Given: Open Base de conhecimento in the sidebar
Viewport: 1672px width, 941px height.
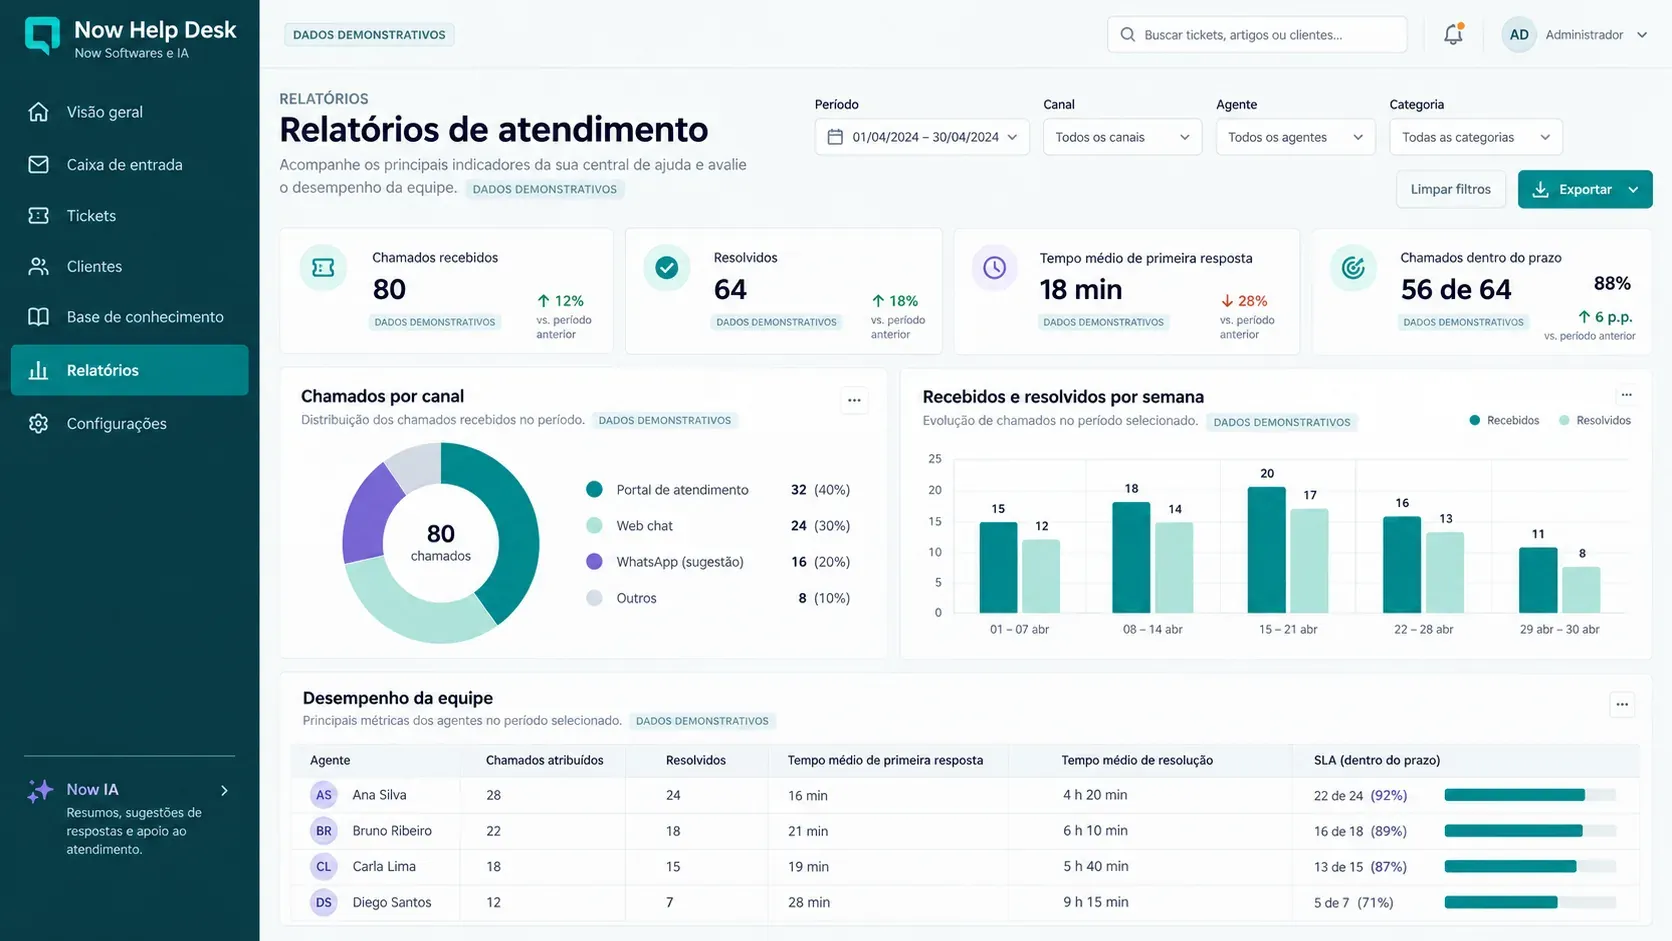Looking at the screenshot, I should 130,317.
